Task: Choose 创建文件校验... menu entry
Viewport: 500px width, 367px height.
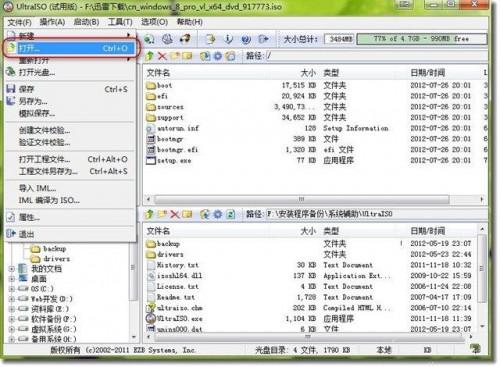Action: (70, 130)
